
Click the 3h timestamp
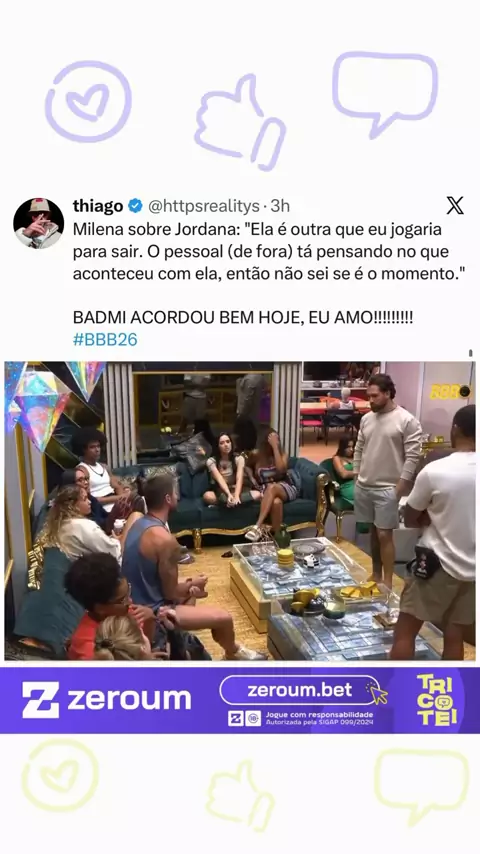click(280, 206)
